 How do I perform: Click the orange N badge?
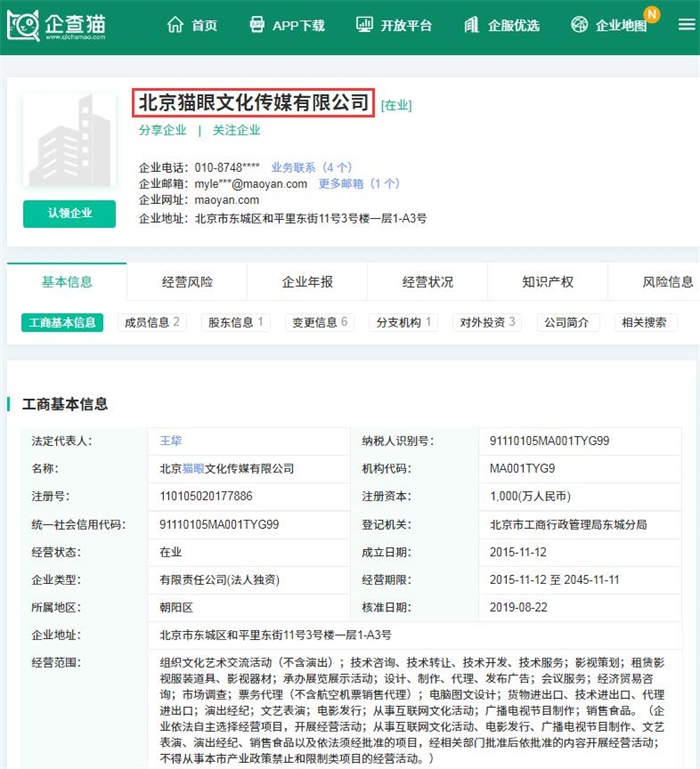tap(652, 14)
